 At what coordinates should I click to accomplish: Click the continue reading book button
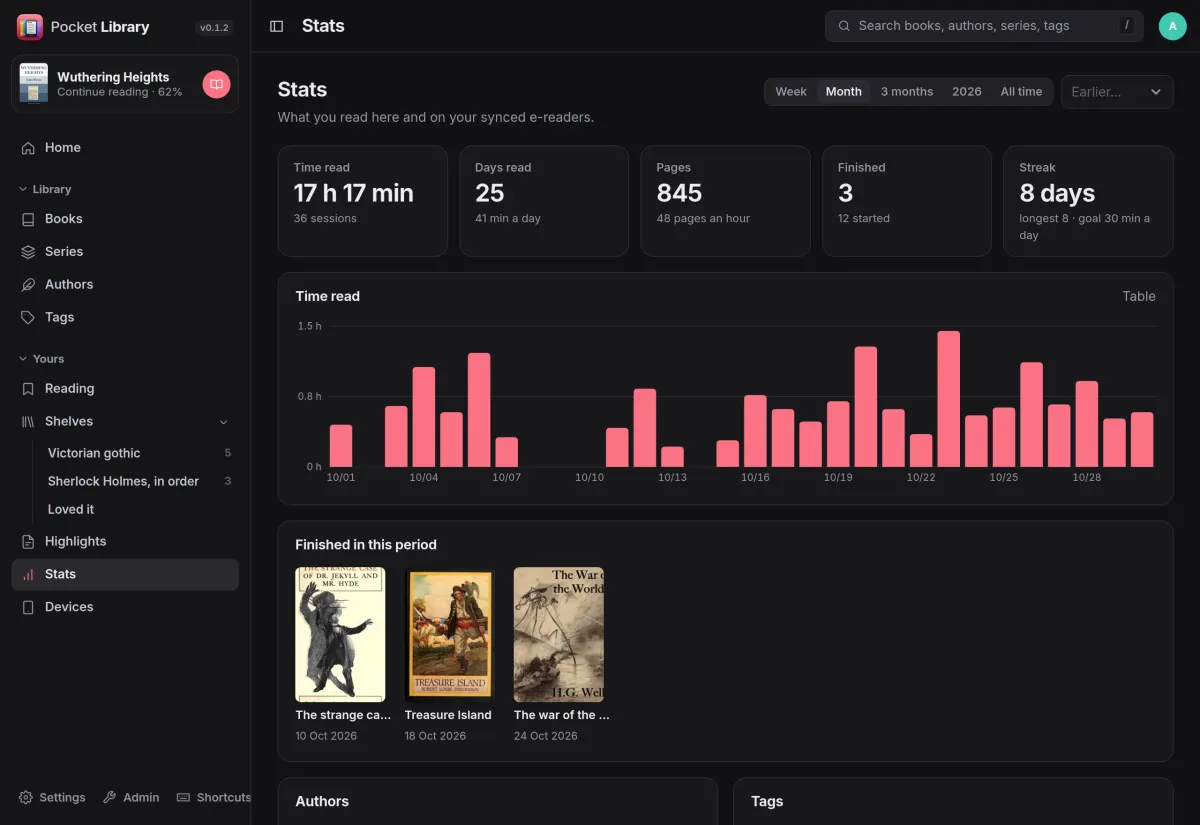(x=216, y=84)
